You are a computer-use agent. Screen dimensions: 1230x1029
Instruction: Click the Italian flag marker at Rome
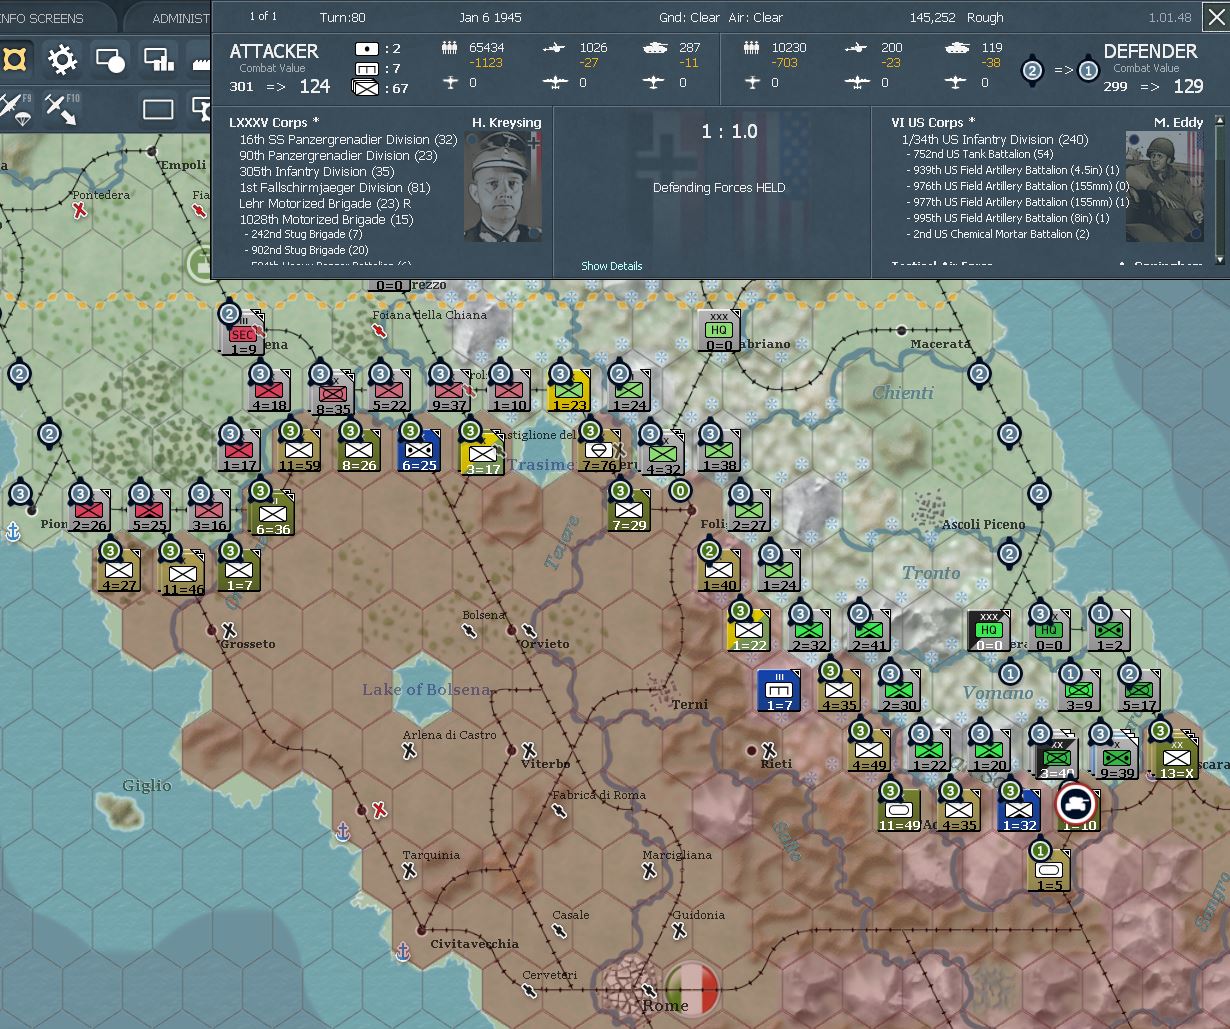tap(692, 988)
